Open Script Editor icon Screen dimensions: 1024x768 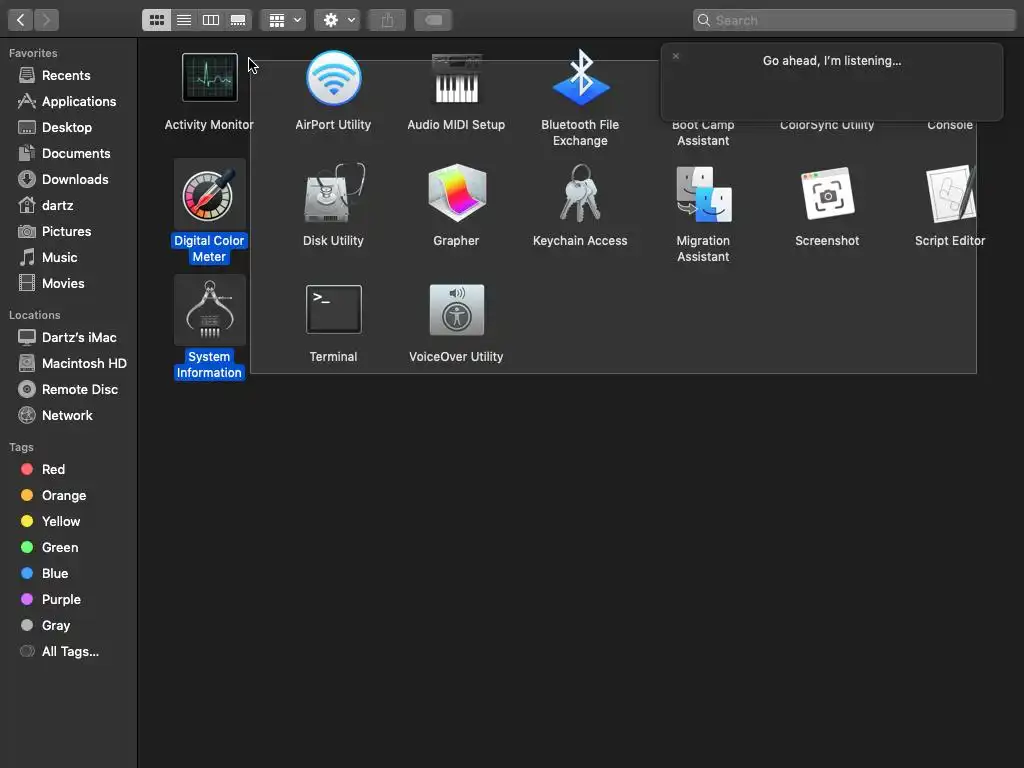[x=950, y=194]
